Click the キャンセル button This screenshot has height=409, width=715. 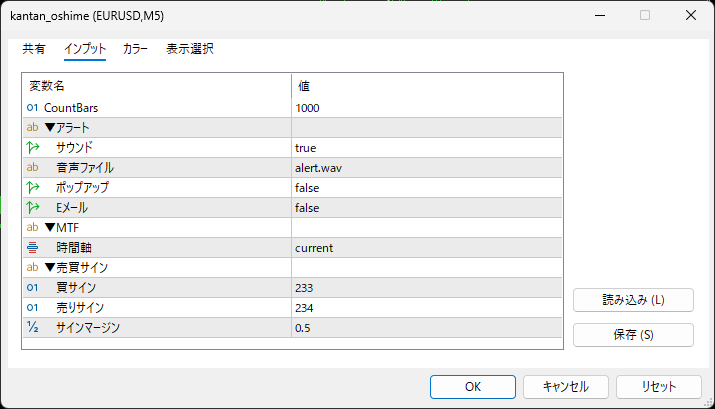[565, 387]
